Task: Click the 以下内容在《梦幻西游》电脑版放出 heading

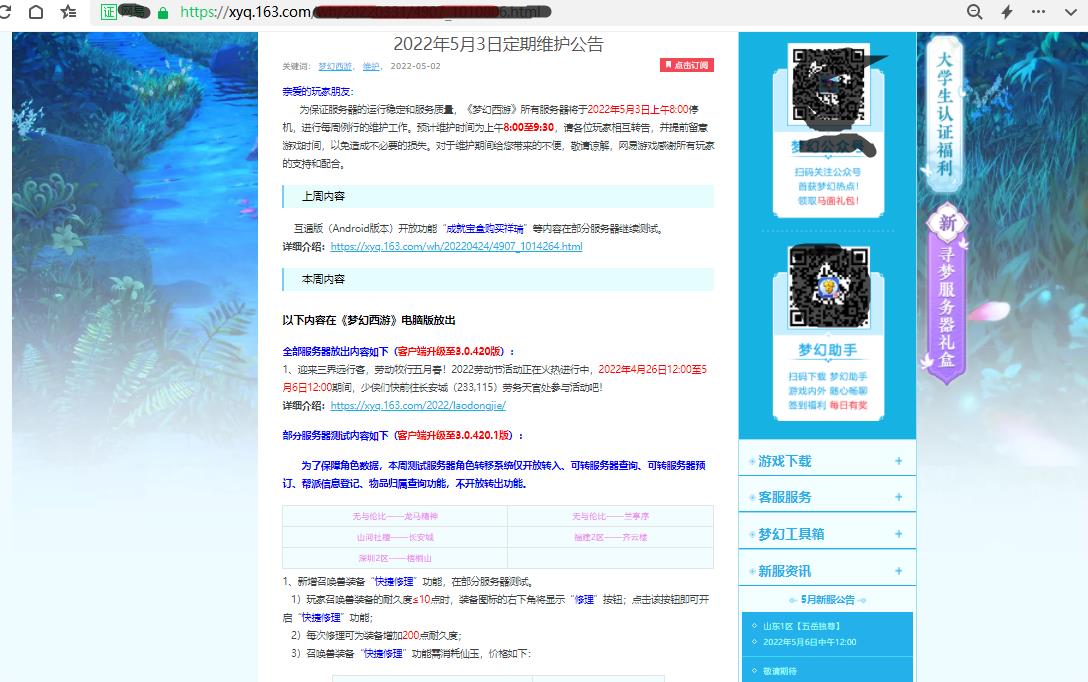Action: 369,320
